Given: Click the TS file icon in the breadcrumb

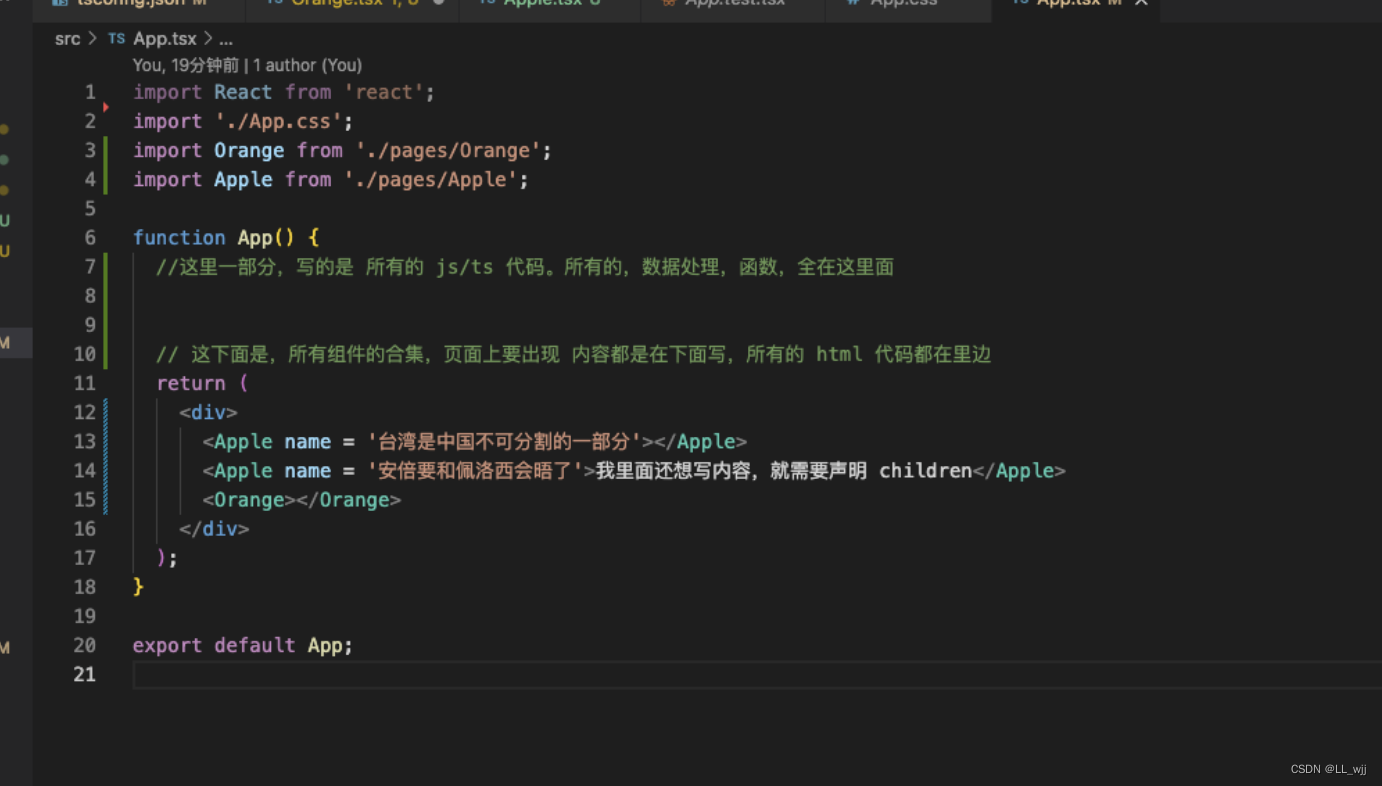Looking at the screenshot, I should [x=117, y=39].
